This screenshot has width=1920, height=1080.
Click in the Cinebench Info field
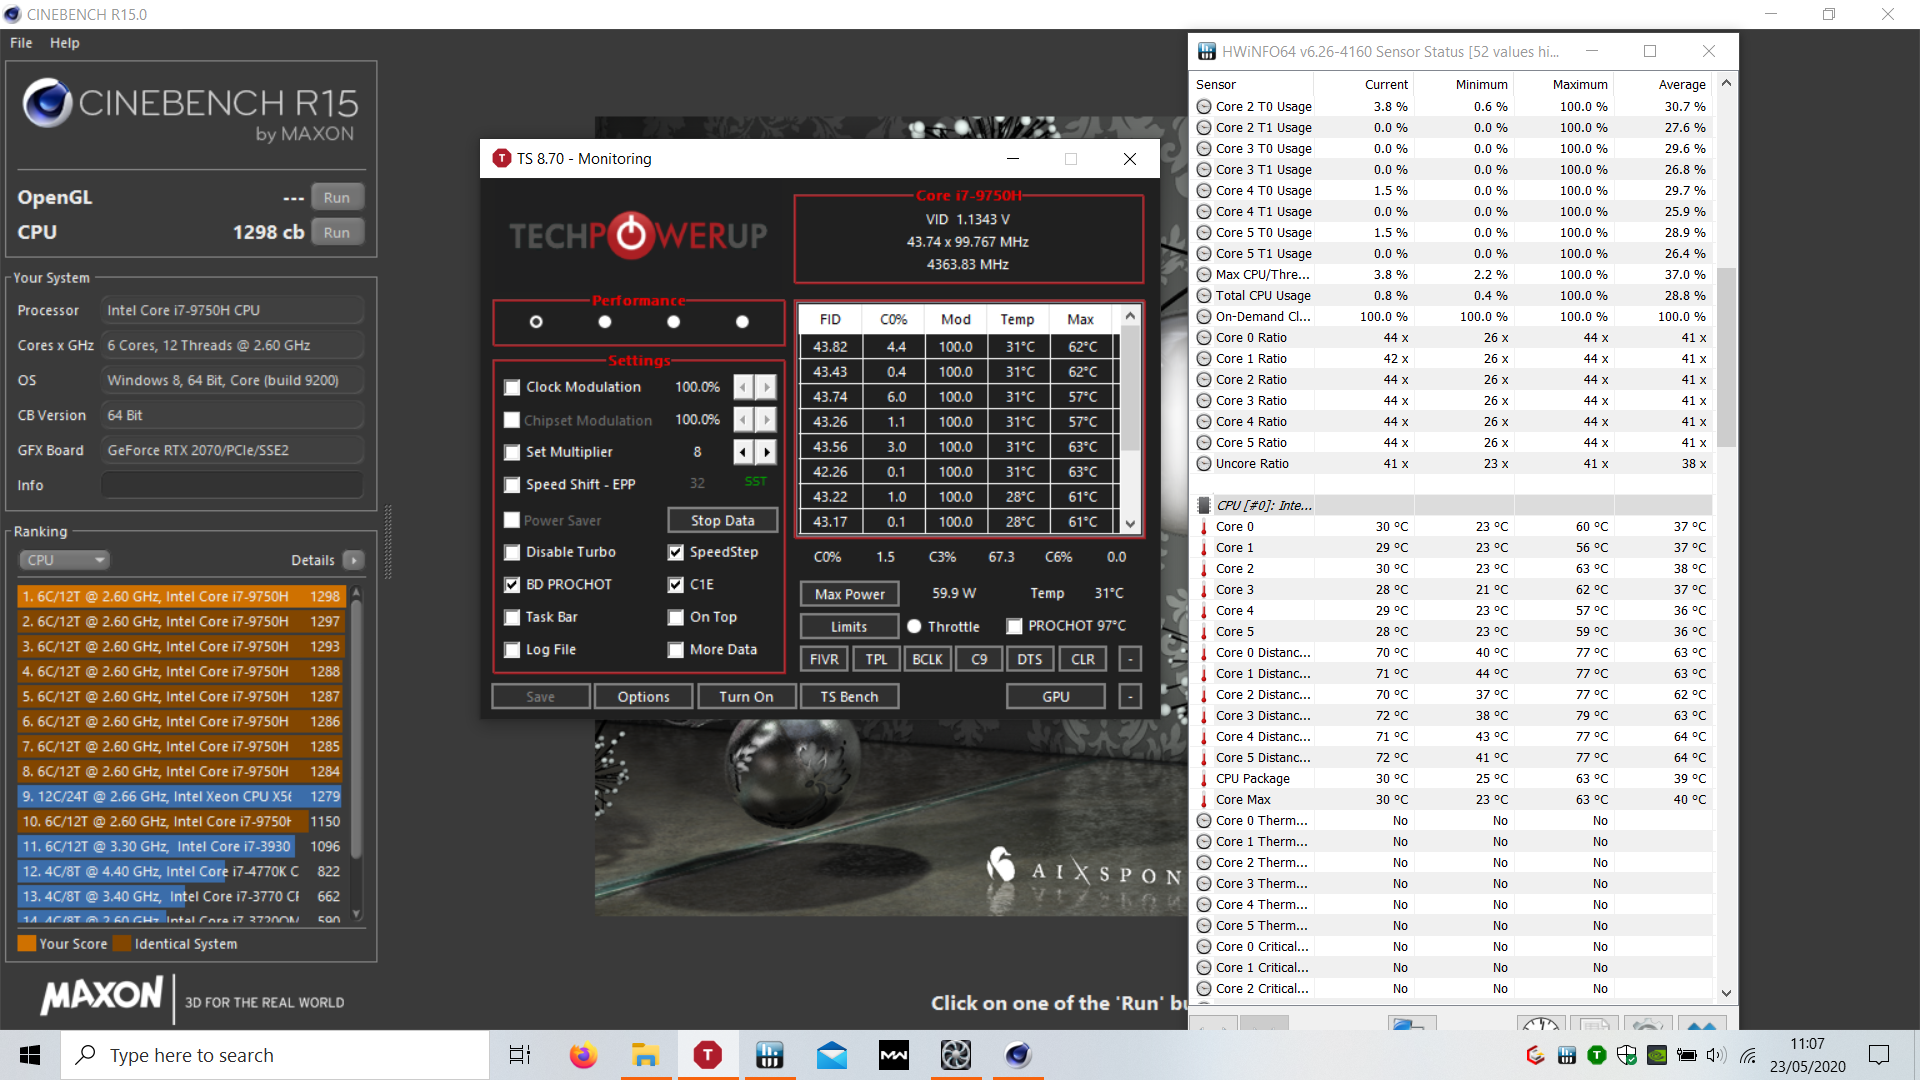pos(232,485)
